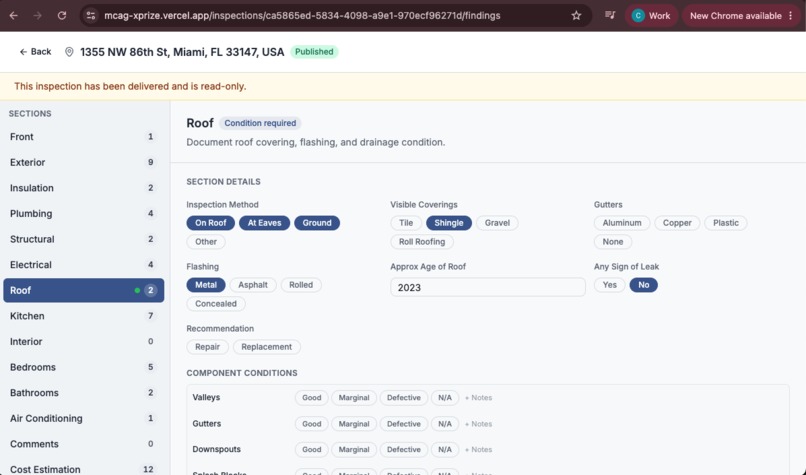Mark Downspouts as Marginal
Screen dimensions: 806x475
point(354,449)
